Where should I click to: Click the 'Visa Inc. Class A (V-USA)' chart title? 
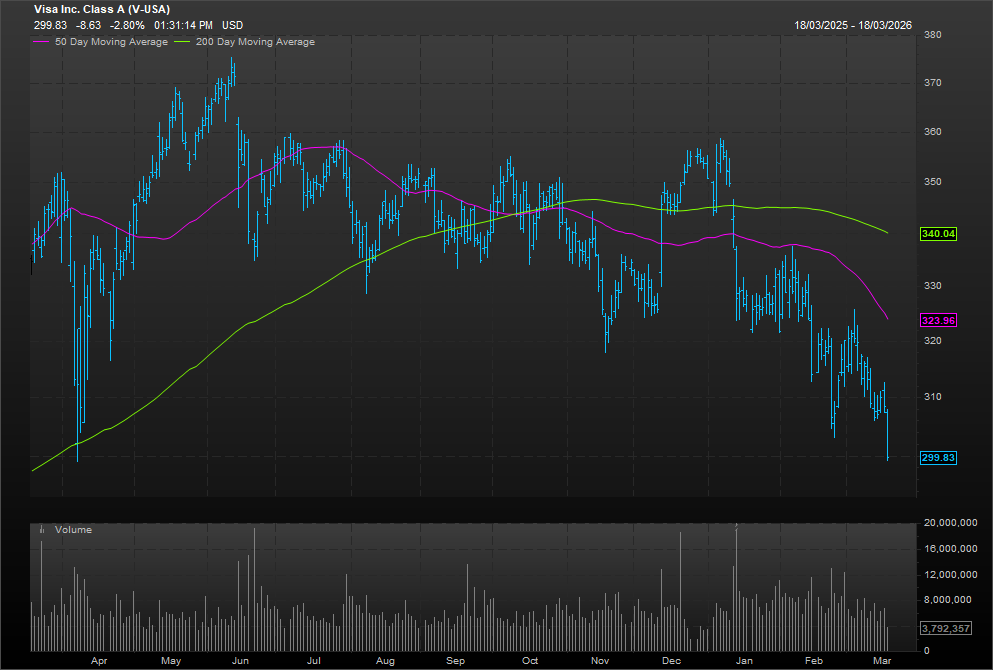(x=102, y=9)
